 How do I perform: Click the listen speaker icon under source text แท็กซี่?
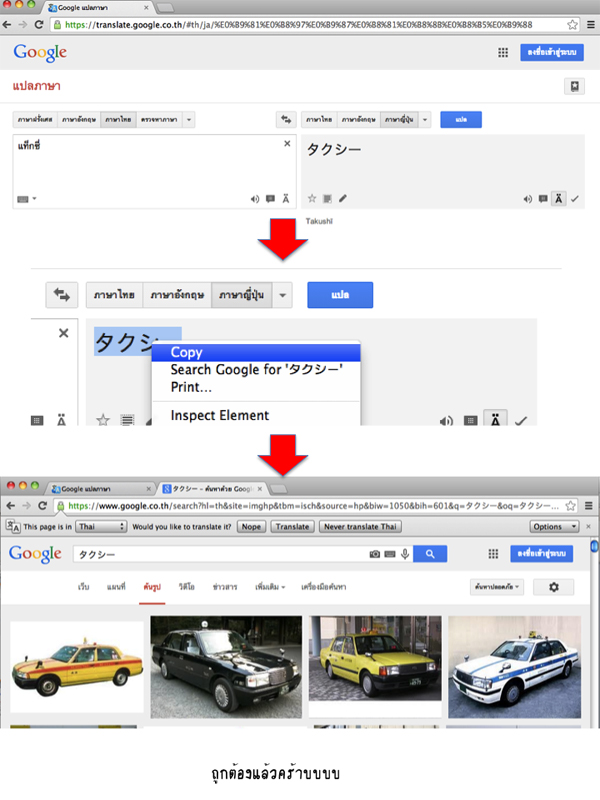pos(255,198)
